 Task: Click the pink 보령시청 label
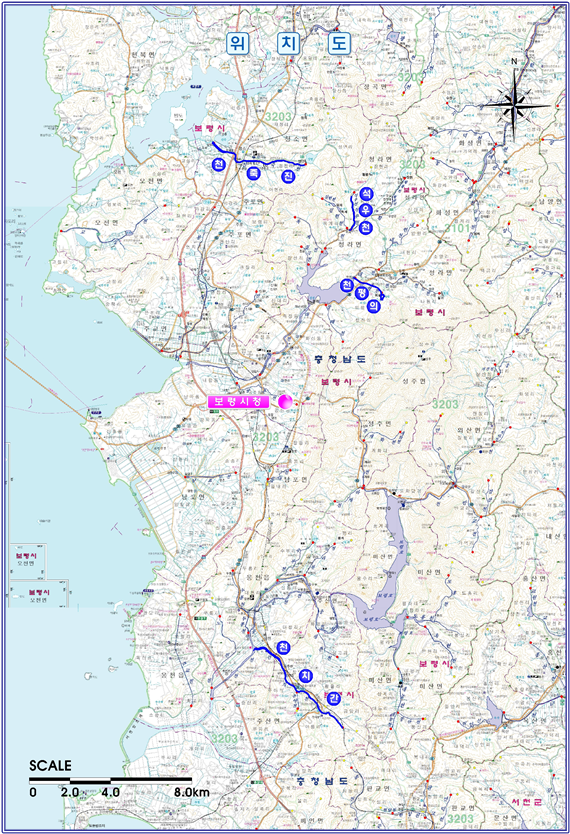[x=238, y=402]
